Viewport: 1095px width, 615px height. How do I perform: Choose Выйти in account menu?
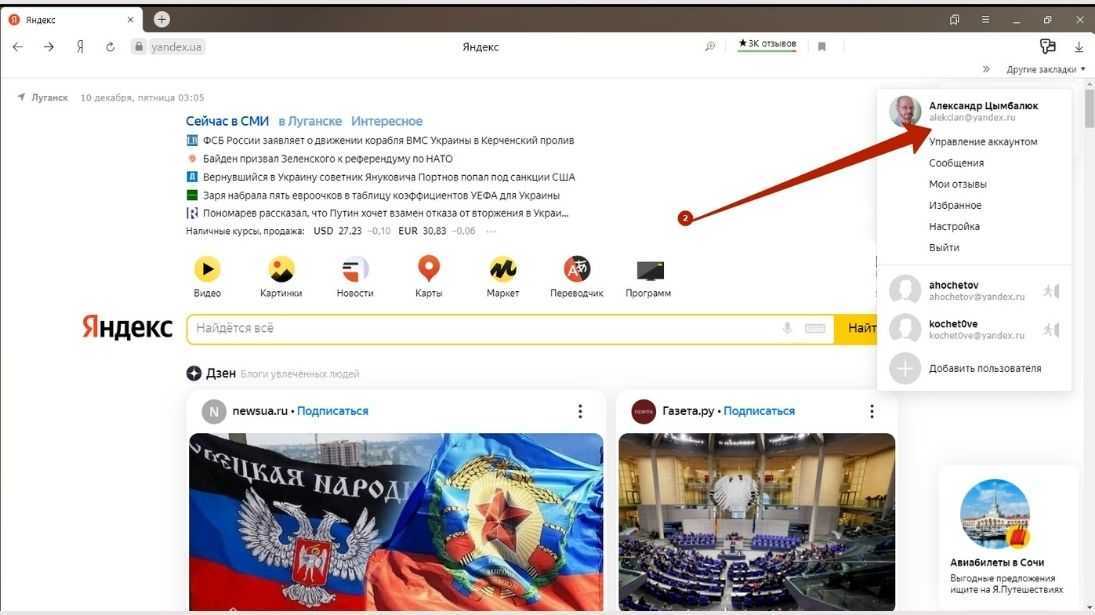pos(943,248)
